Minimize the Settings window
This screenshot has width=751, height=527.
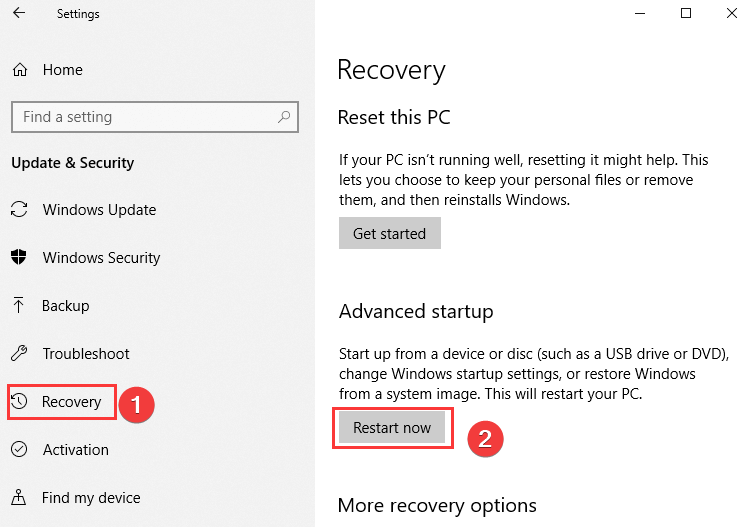tap(640, 13)
